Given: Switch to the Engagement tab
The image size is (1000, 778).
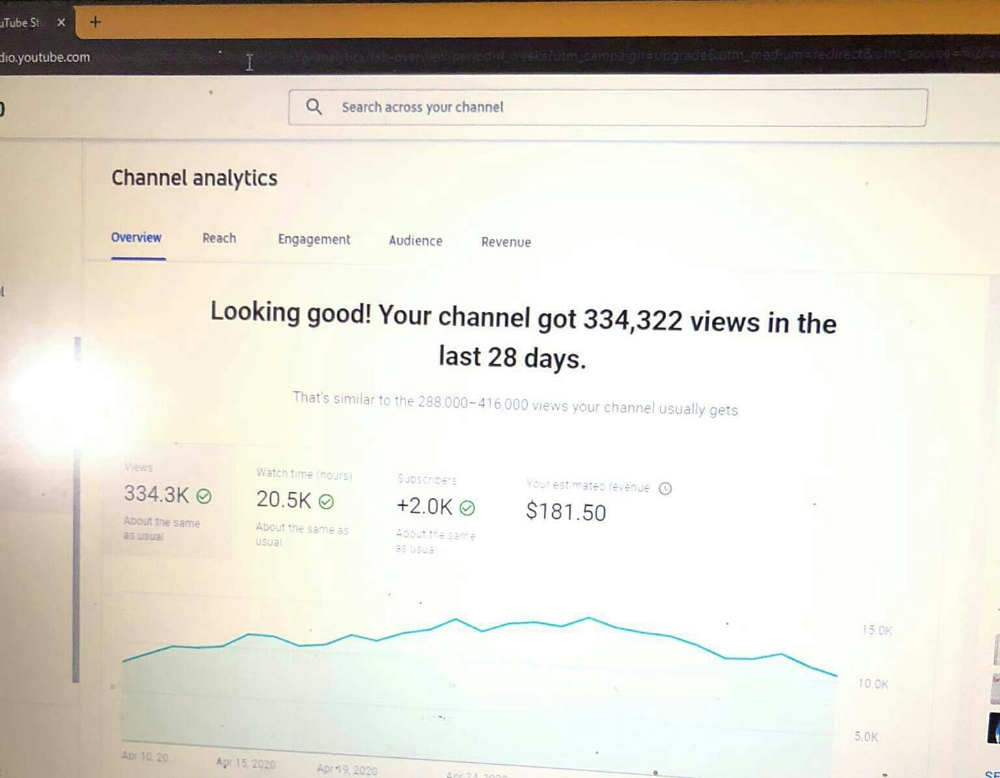Looking at the screenshot, I should (314, 240).
